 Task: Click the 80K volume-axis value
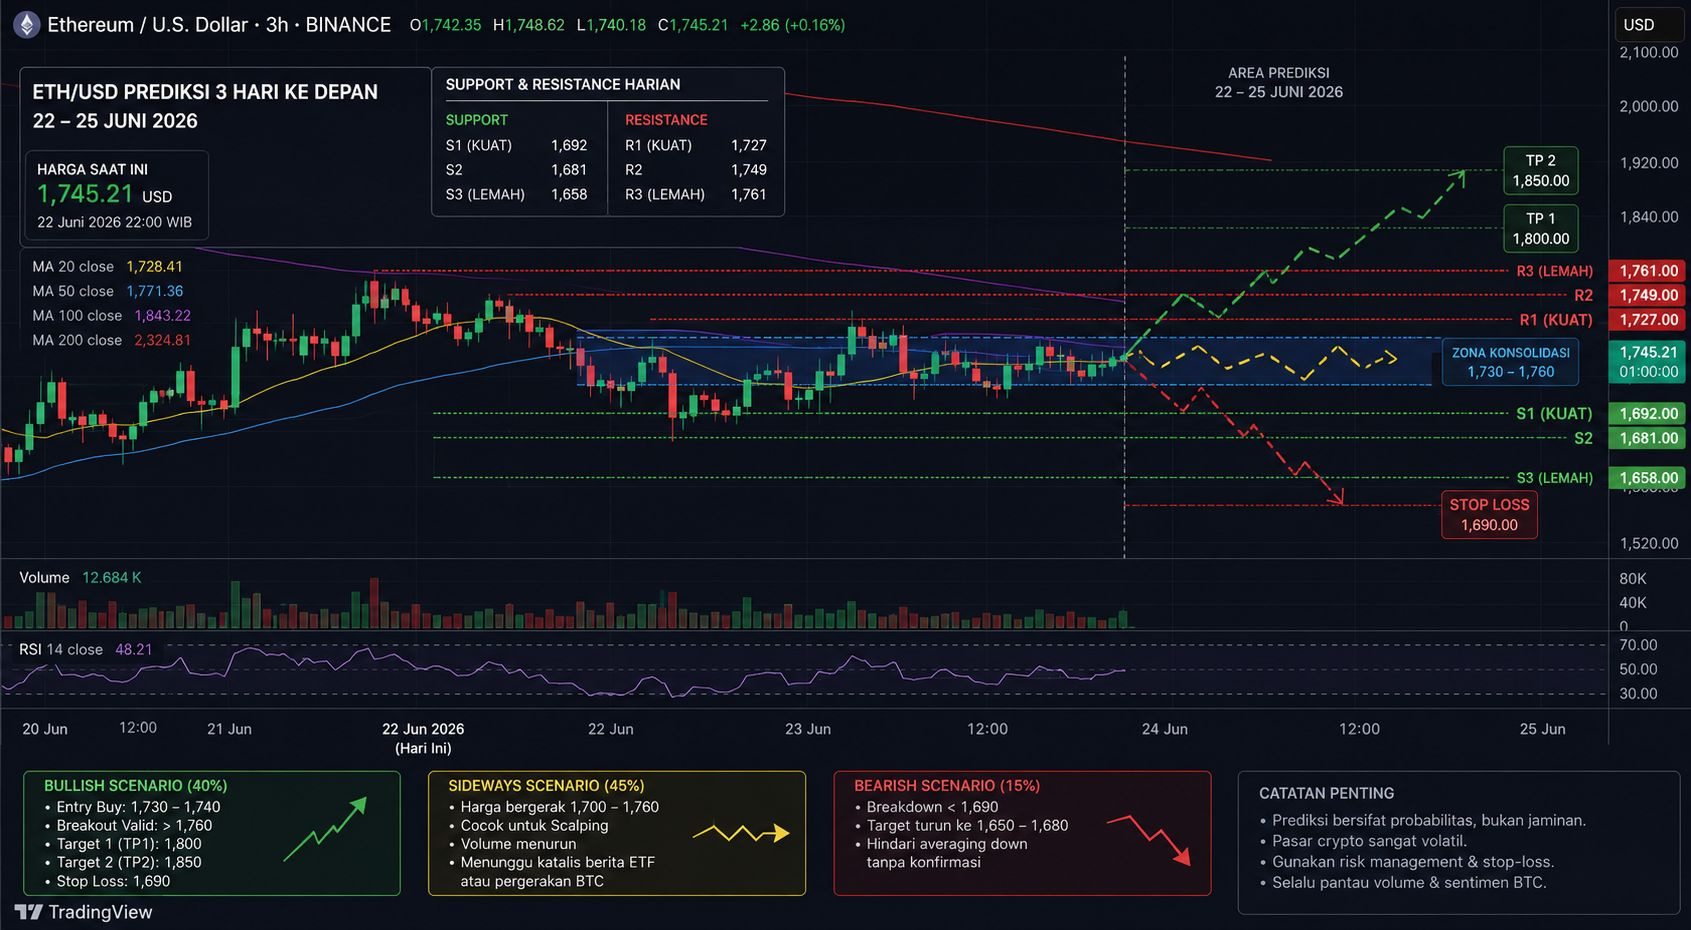point(1633,579)
